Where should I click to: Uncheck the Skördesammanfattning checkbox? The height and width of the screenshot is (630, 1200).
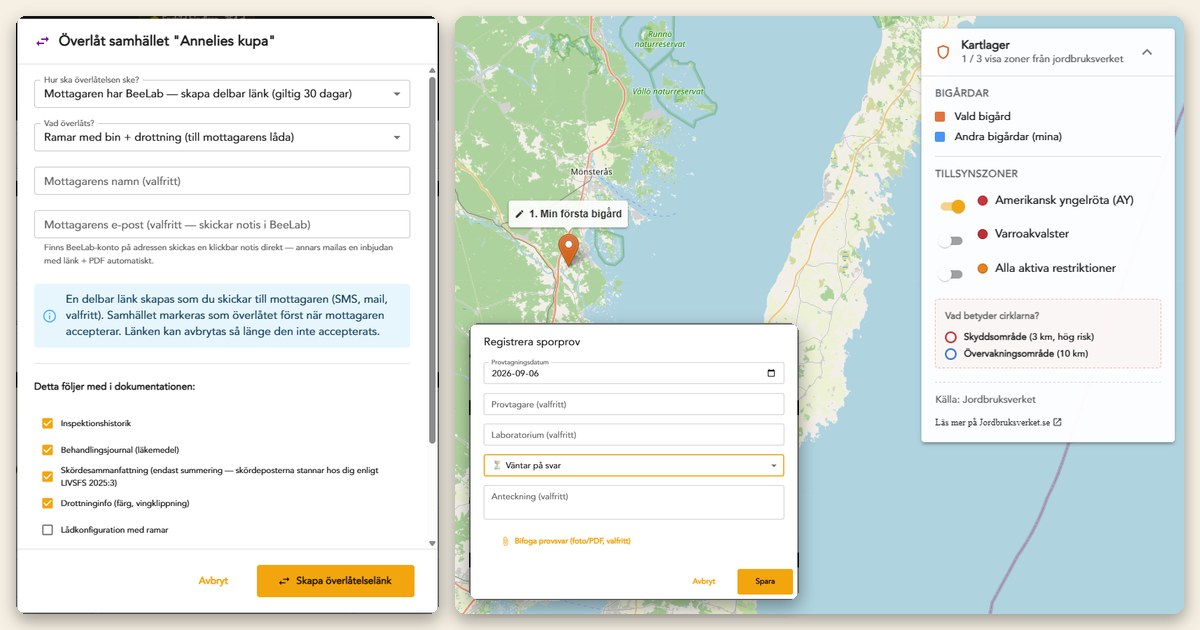point(47,477)
